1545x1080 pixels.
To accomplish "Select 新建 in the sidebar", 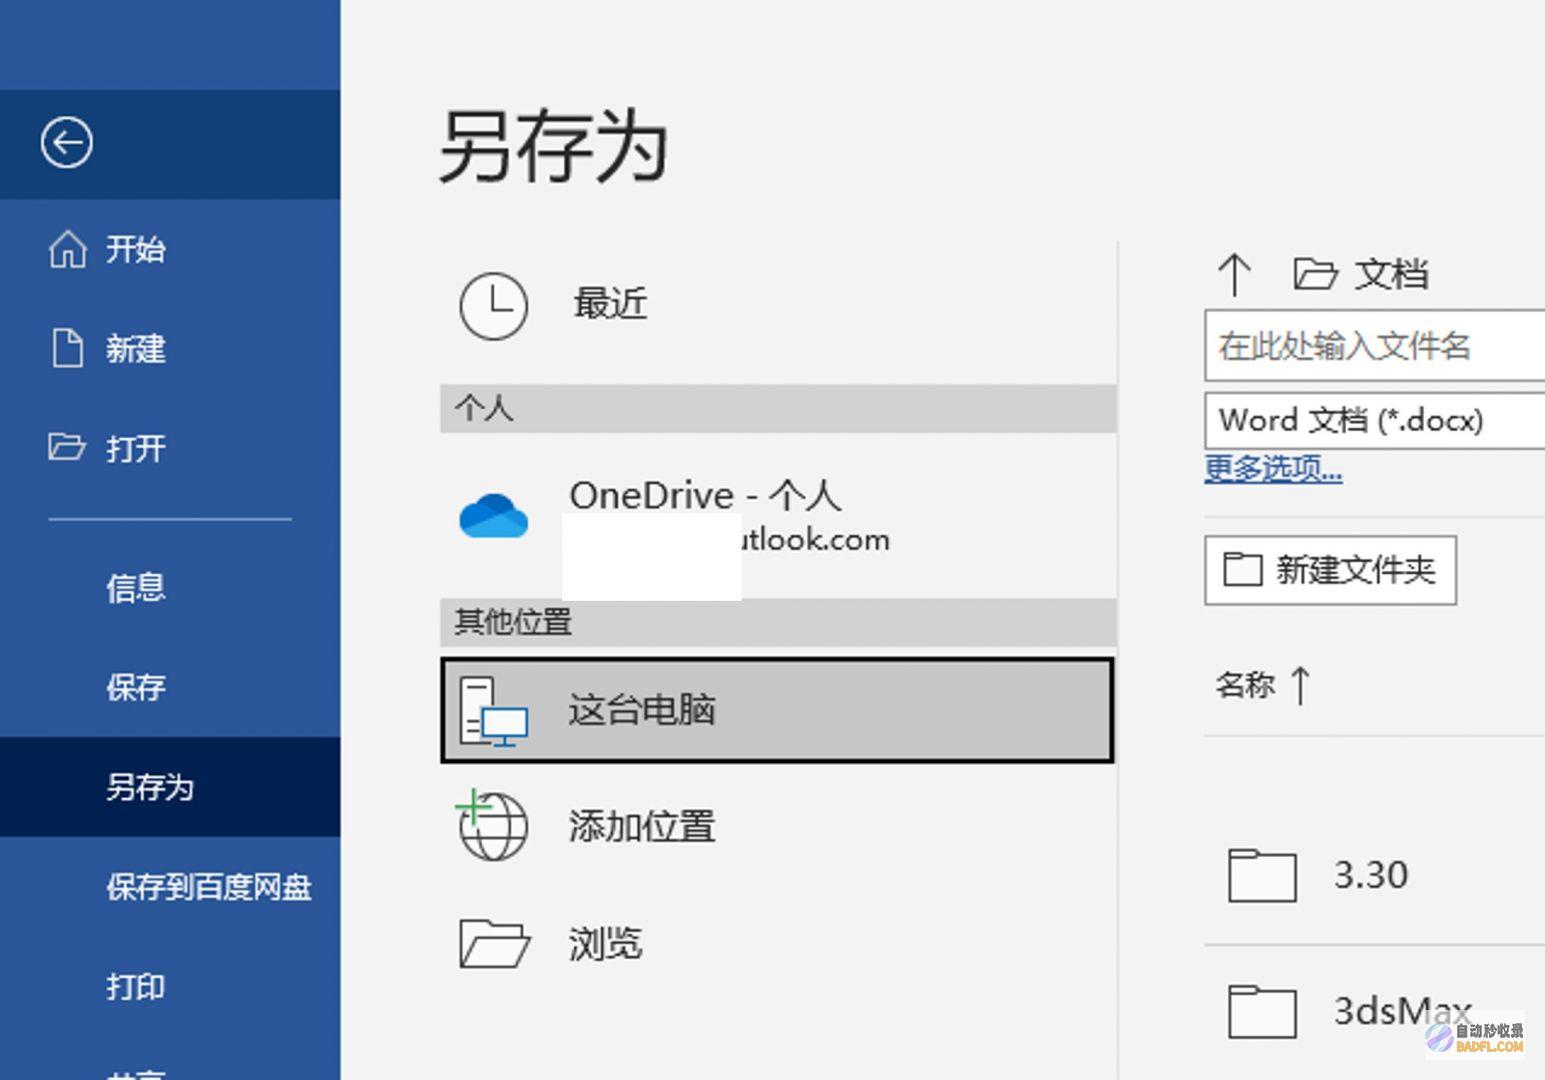I will pos(135,349).
